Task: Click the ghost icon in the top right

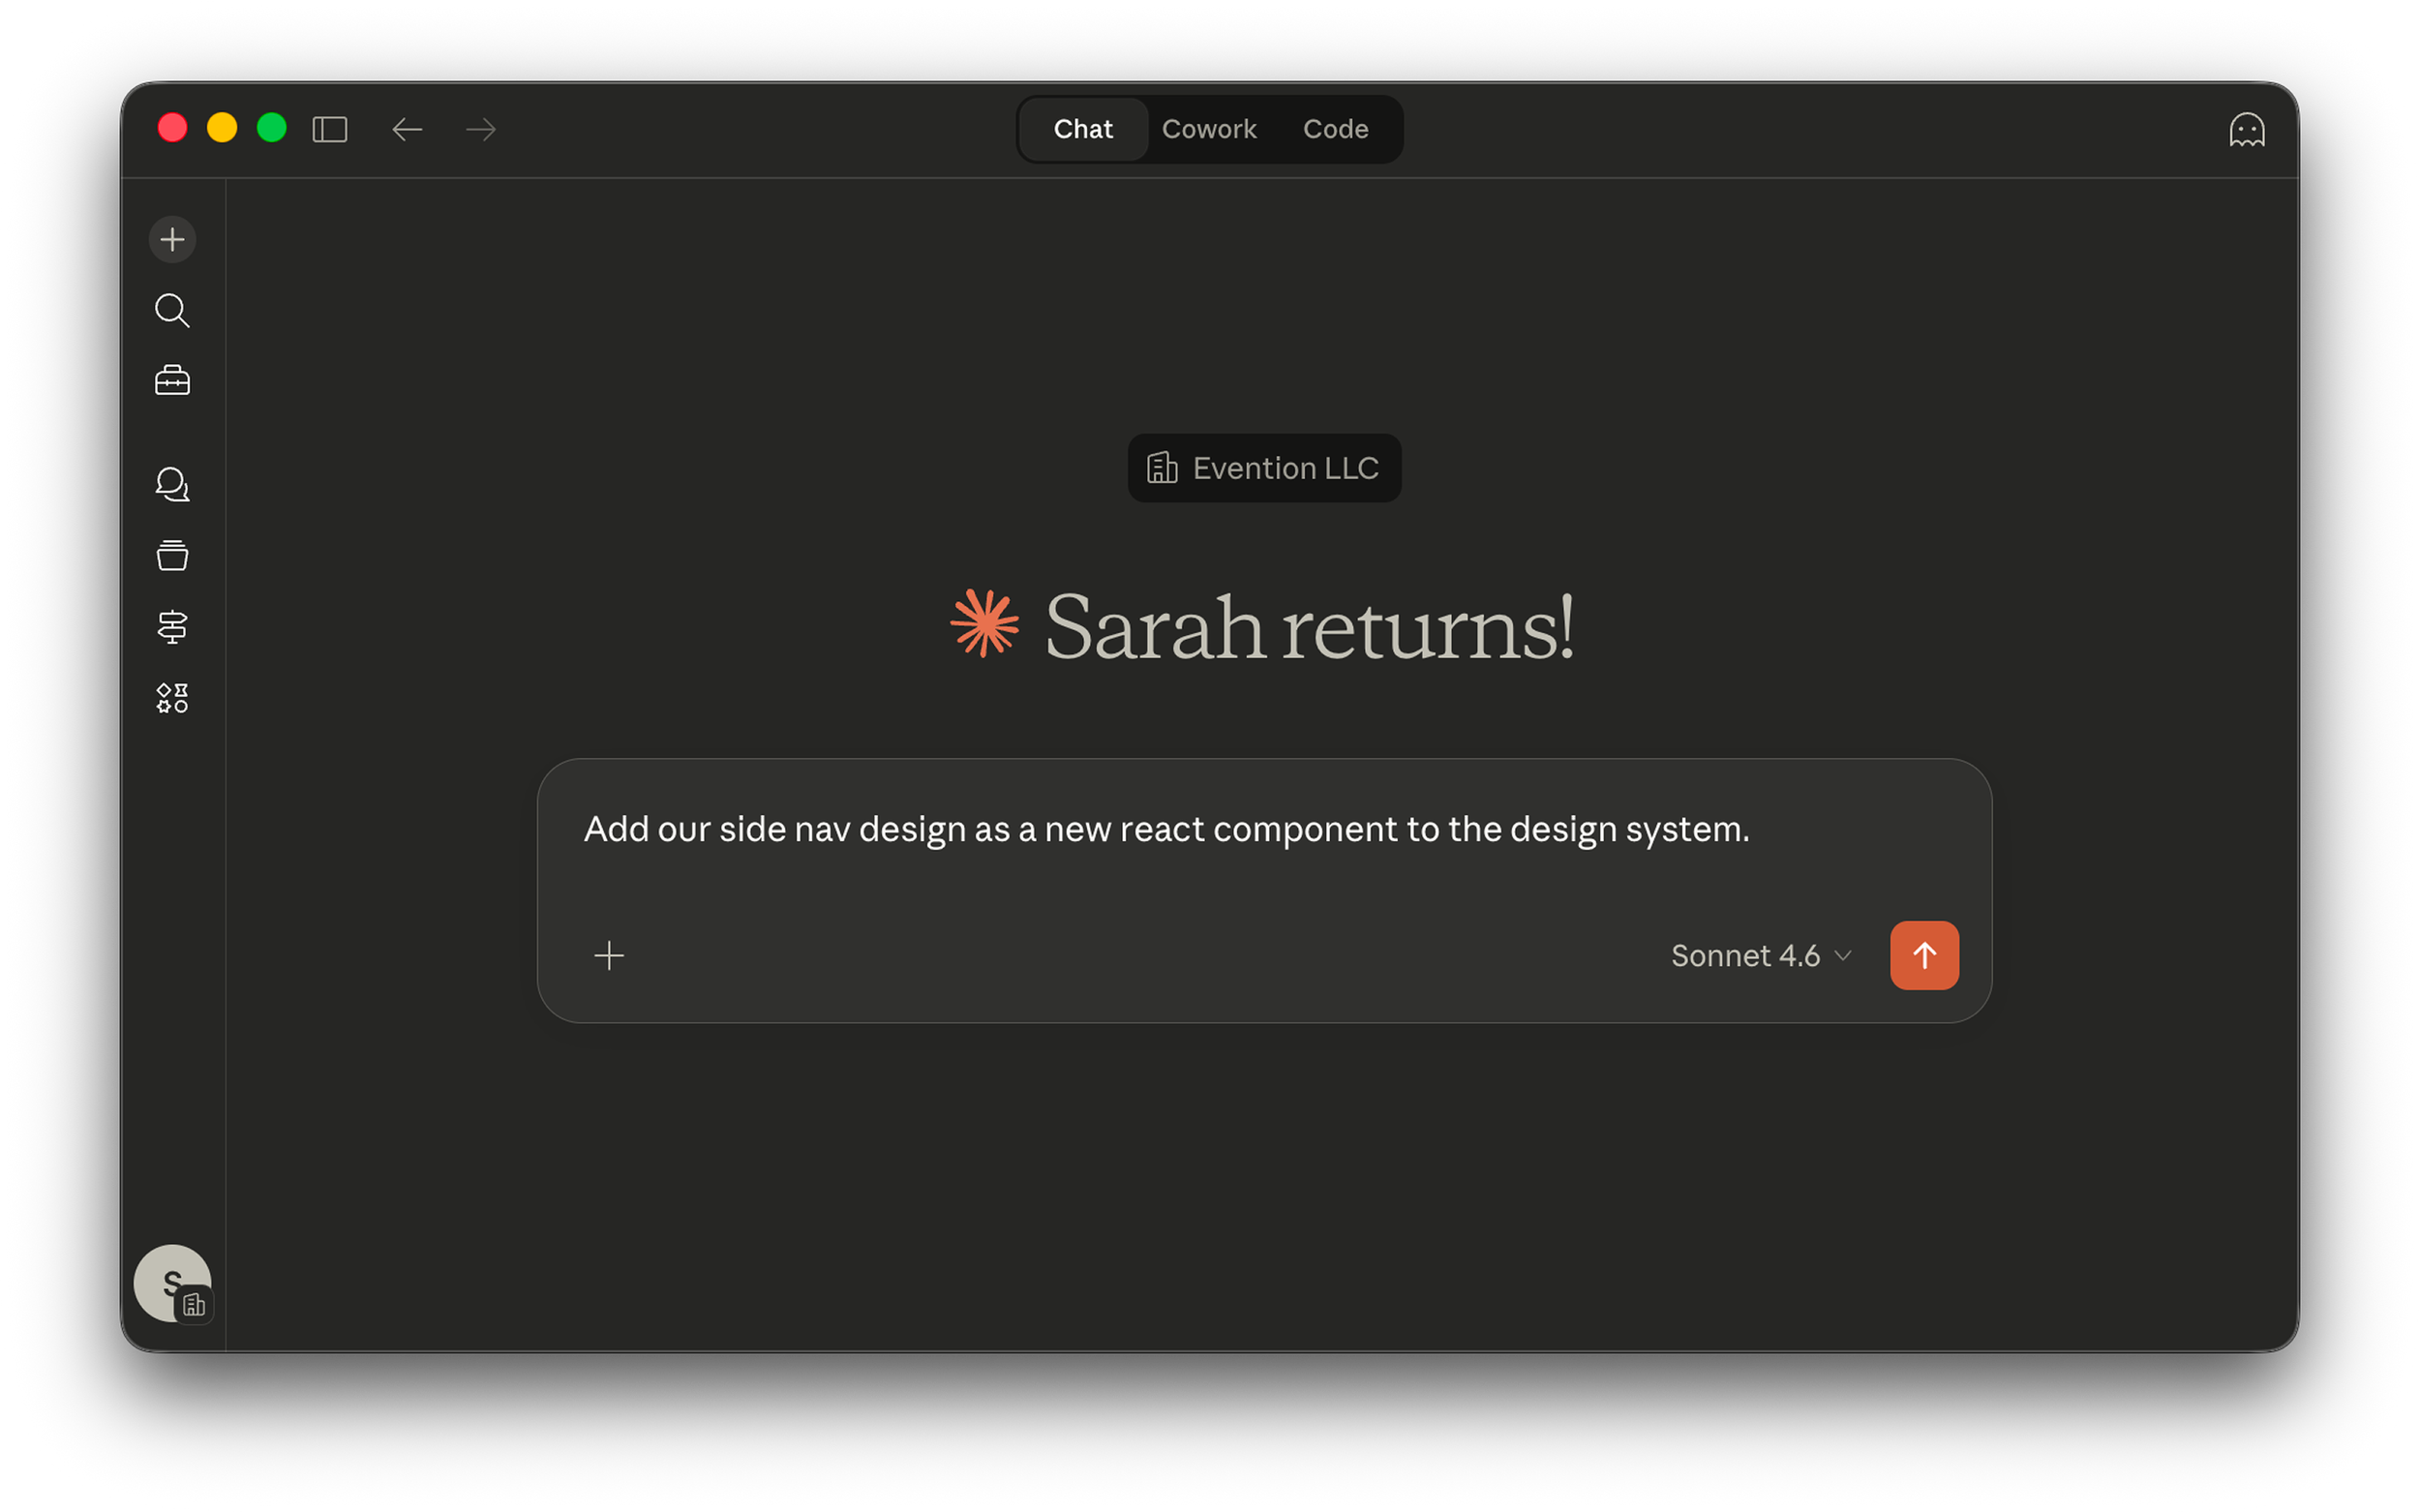Action: tap(2247, 129)
